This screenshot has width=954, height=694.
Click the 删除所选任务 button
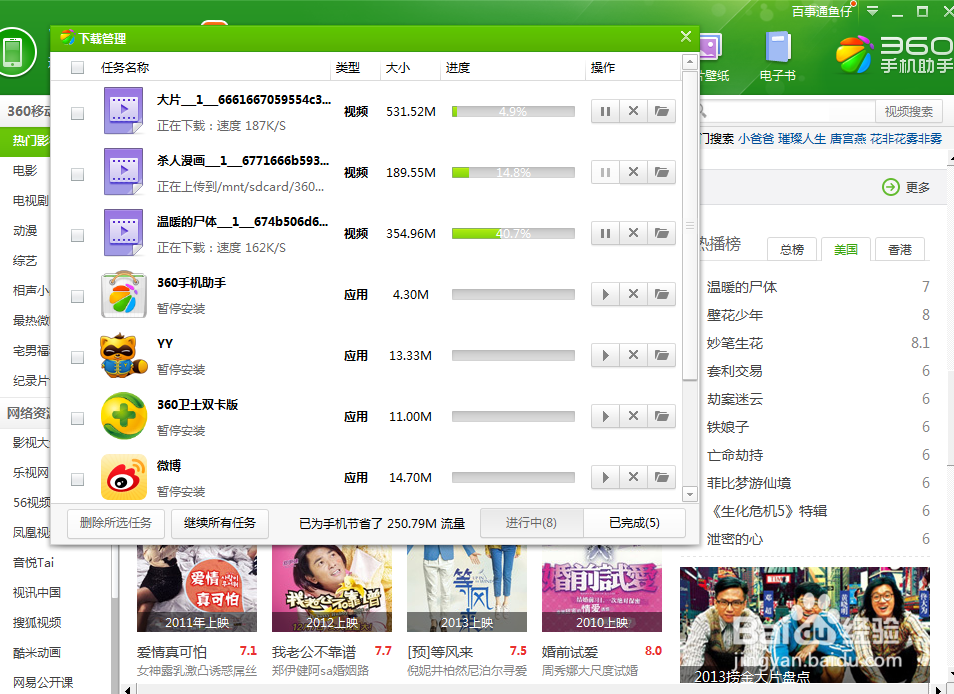point(116,523)
